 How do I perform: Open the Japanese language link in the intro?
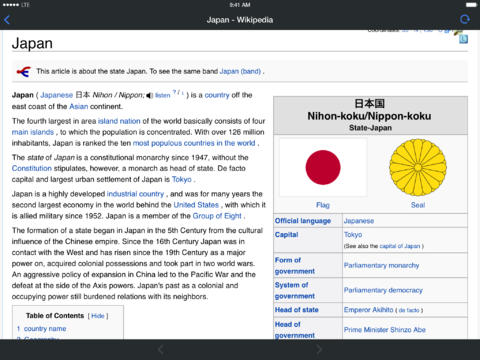pos(56,95)
